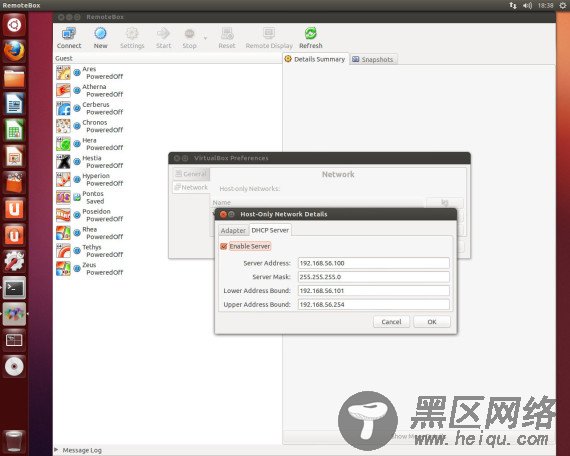The width and height of the screenshot is (570, 456).
Task: Open the Trash in the launcher
Action: (x=14, y=441)
